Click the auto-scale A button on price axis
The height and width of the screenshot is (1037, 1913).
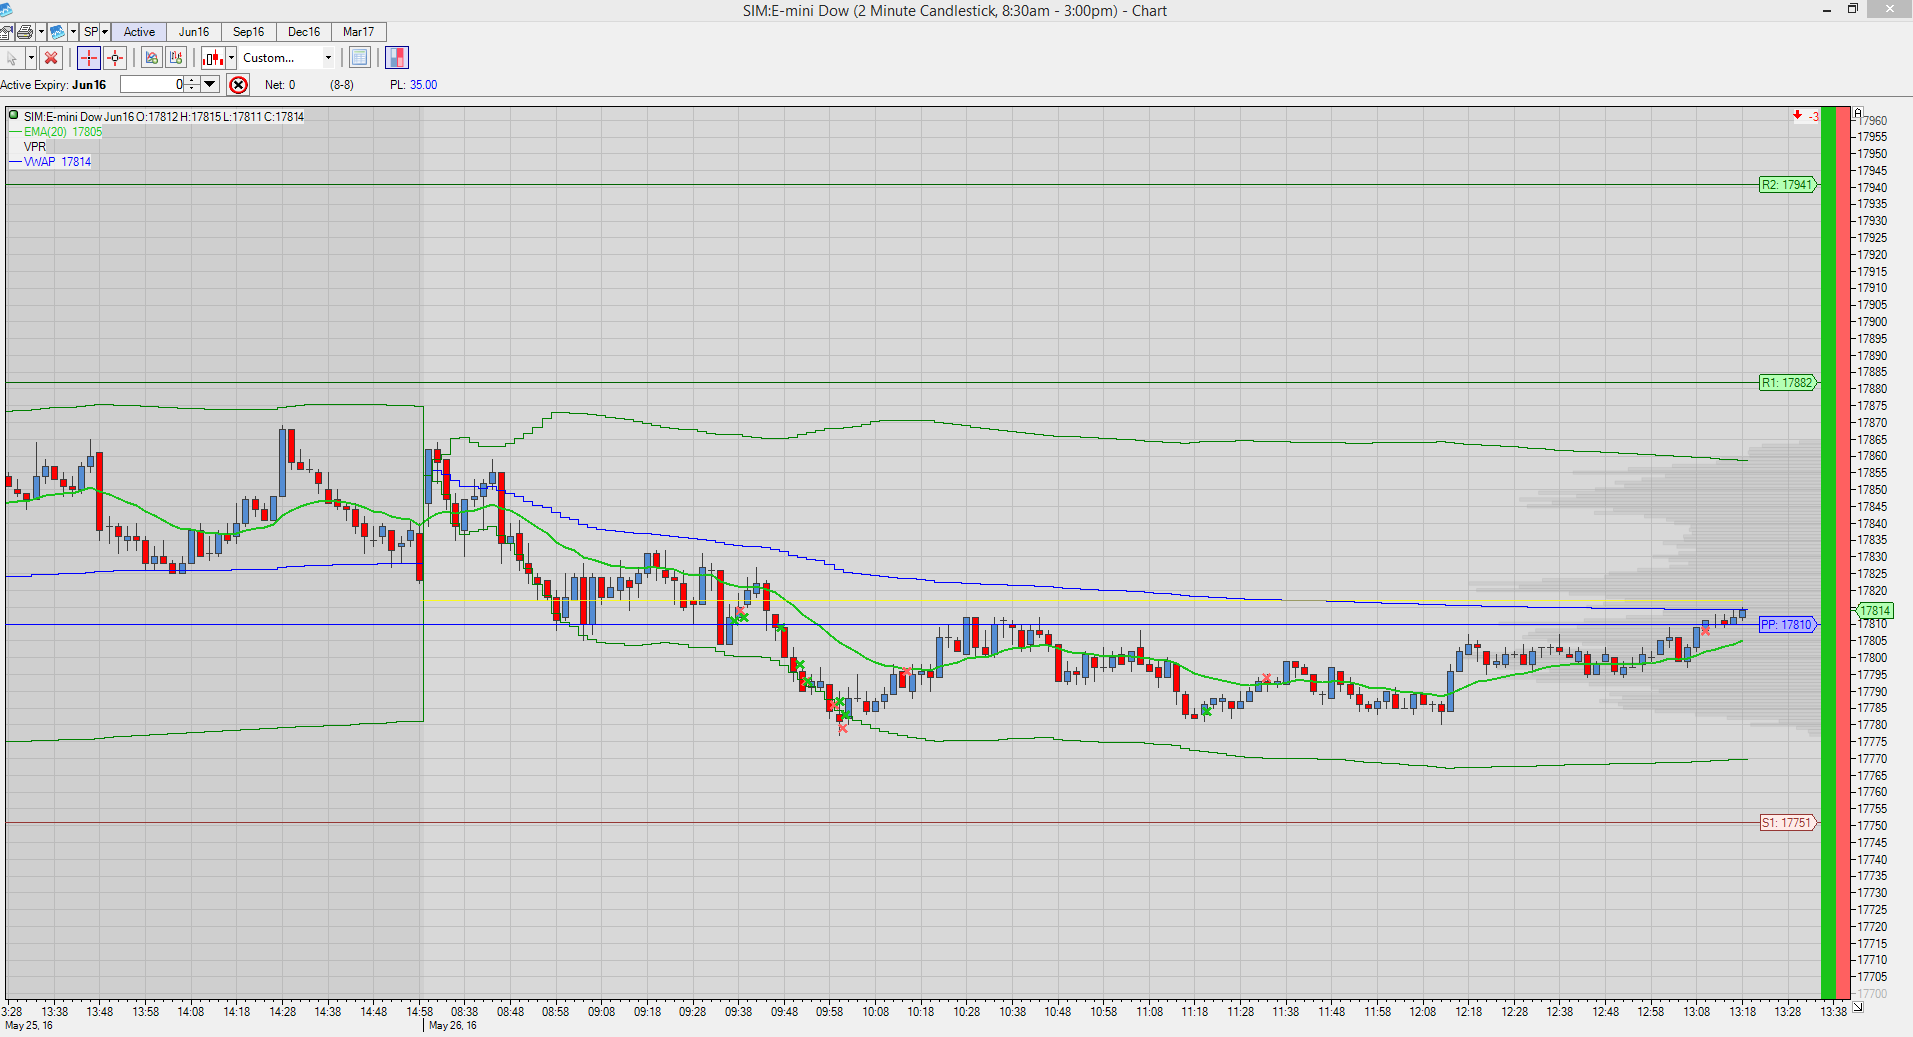point(1858,113)
